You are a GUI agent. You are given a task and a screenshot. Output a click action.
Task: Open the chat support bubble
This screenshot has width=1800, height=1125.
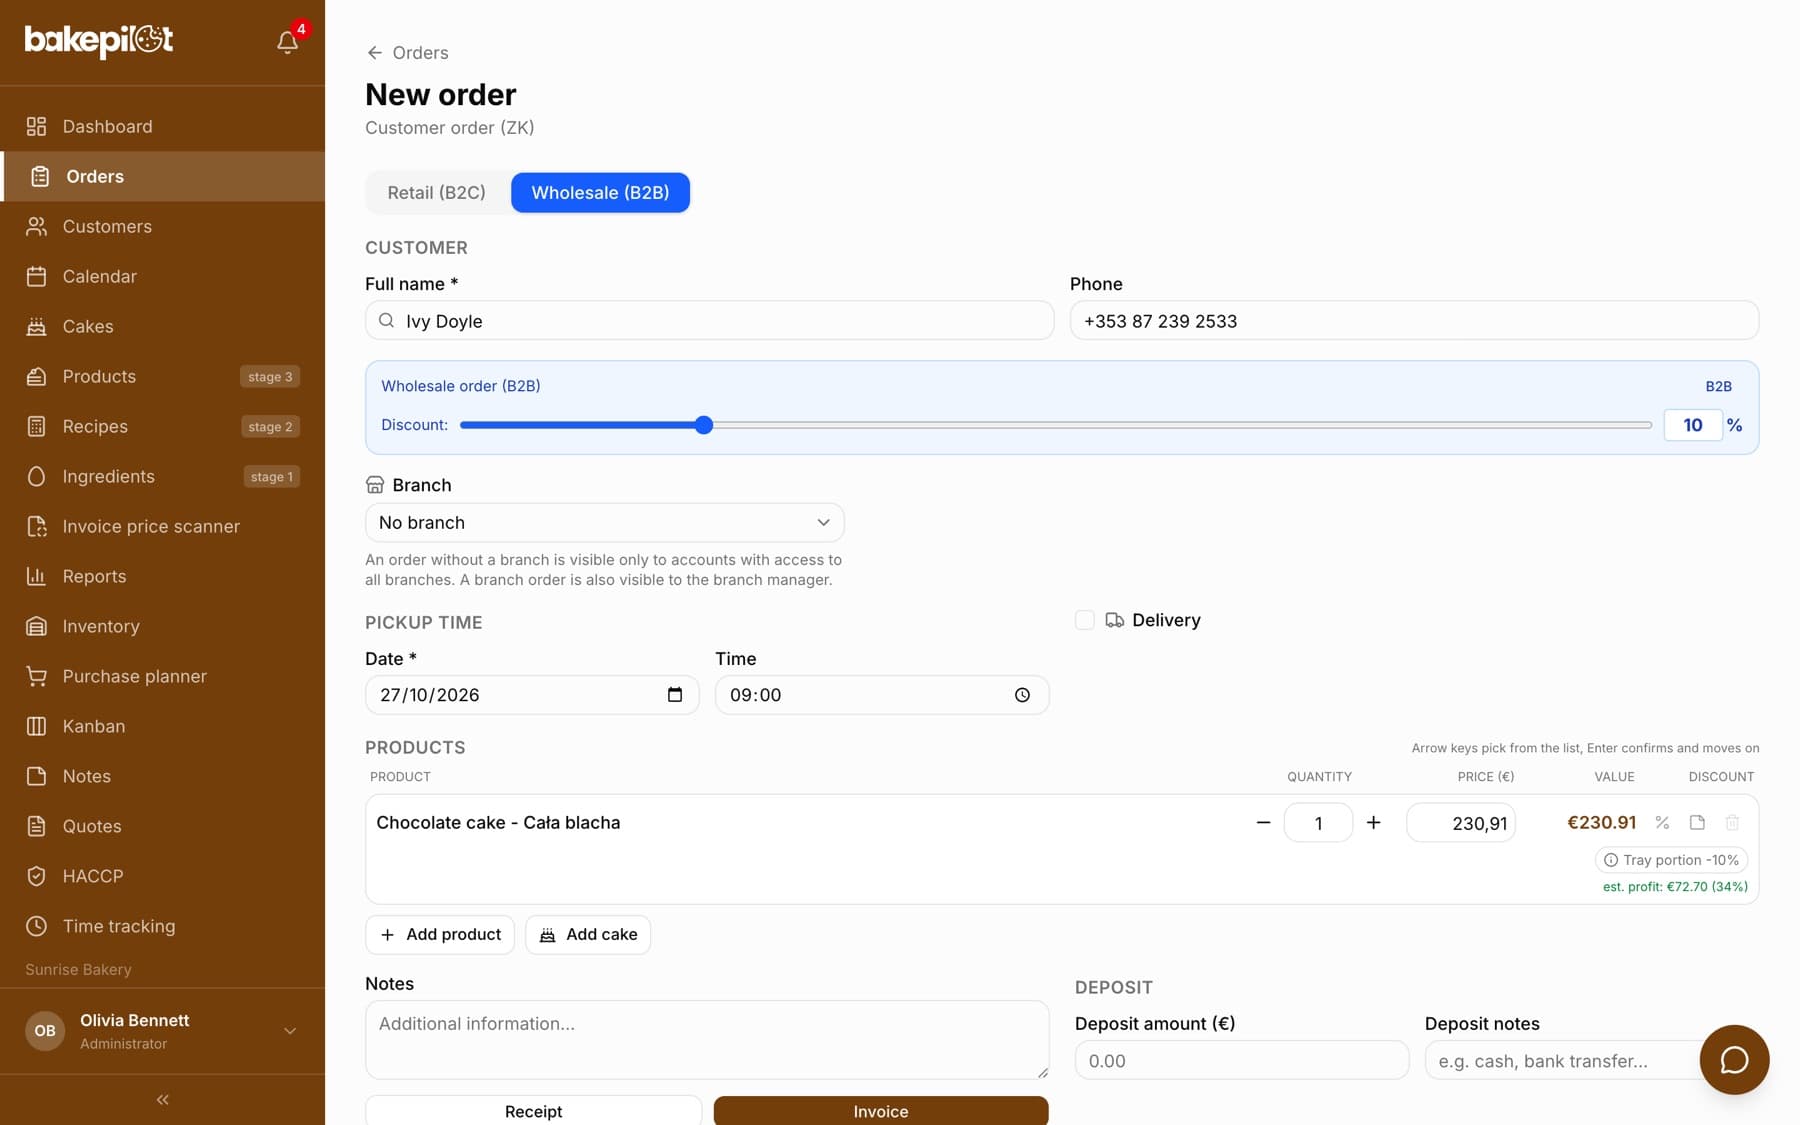click(1734, 1060)
